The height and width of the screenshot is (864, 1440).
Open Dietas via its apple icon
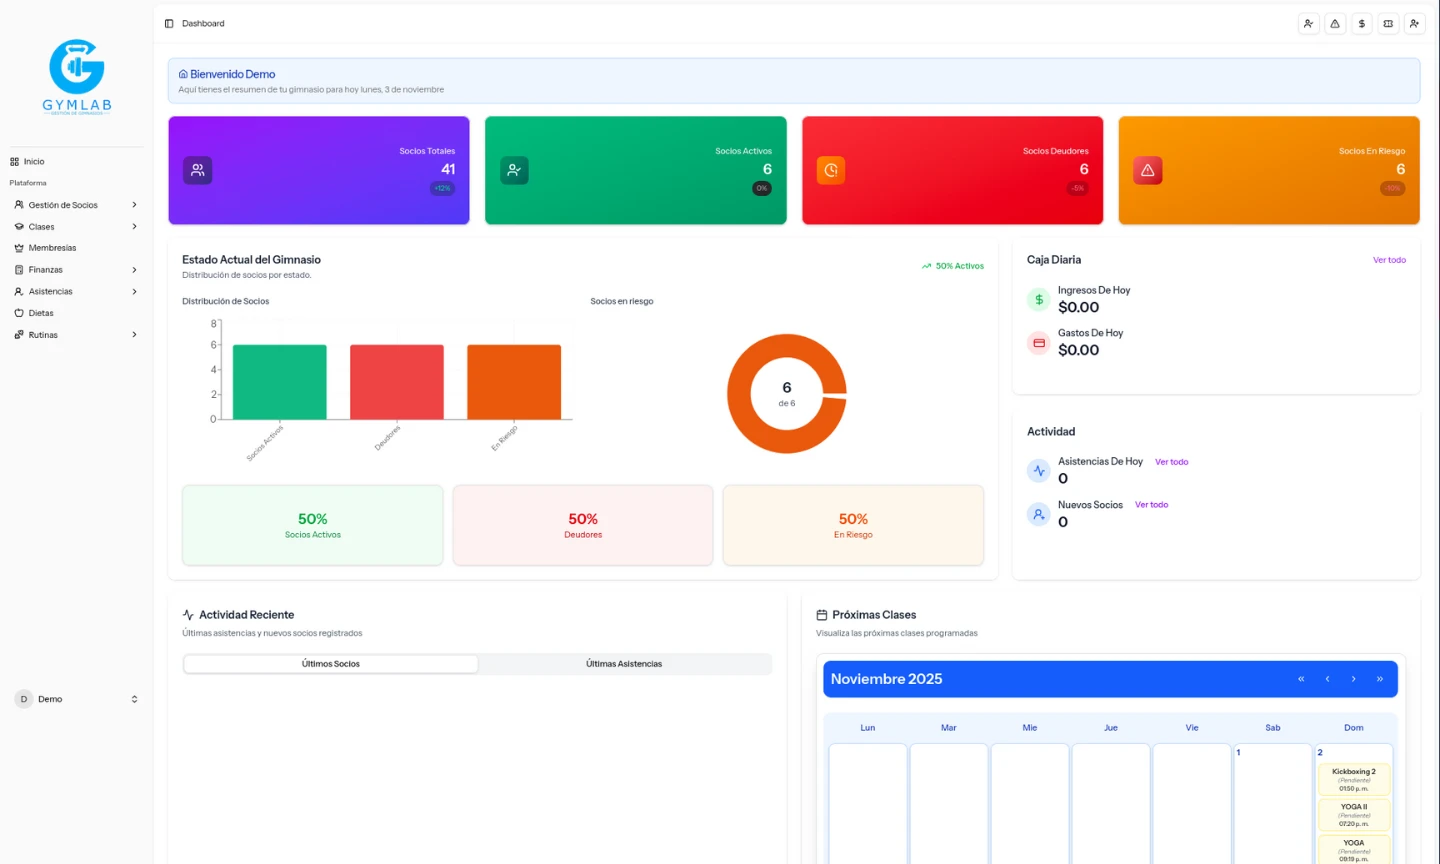pos(19,313)
